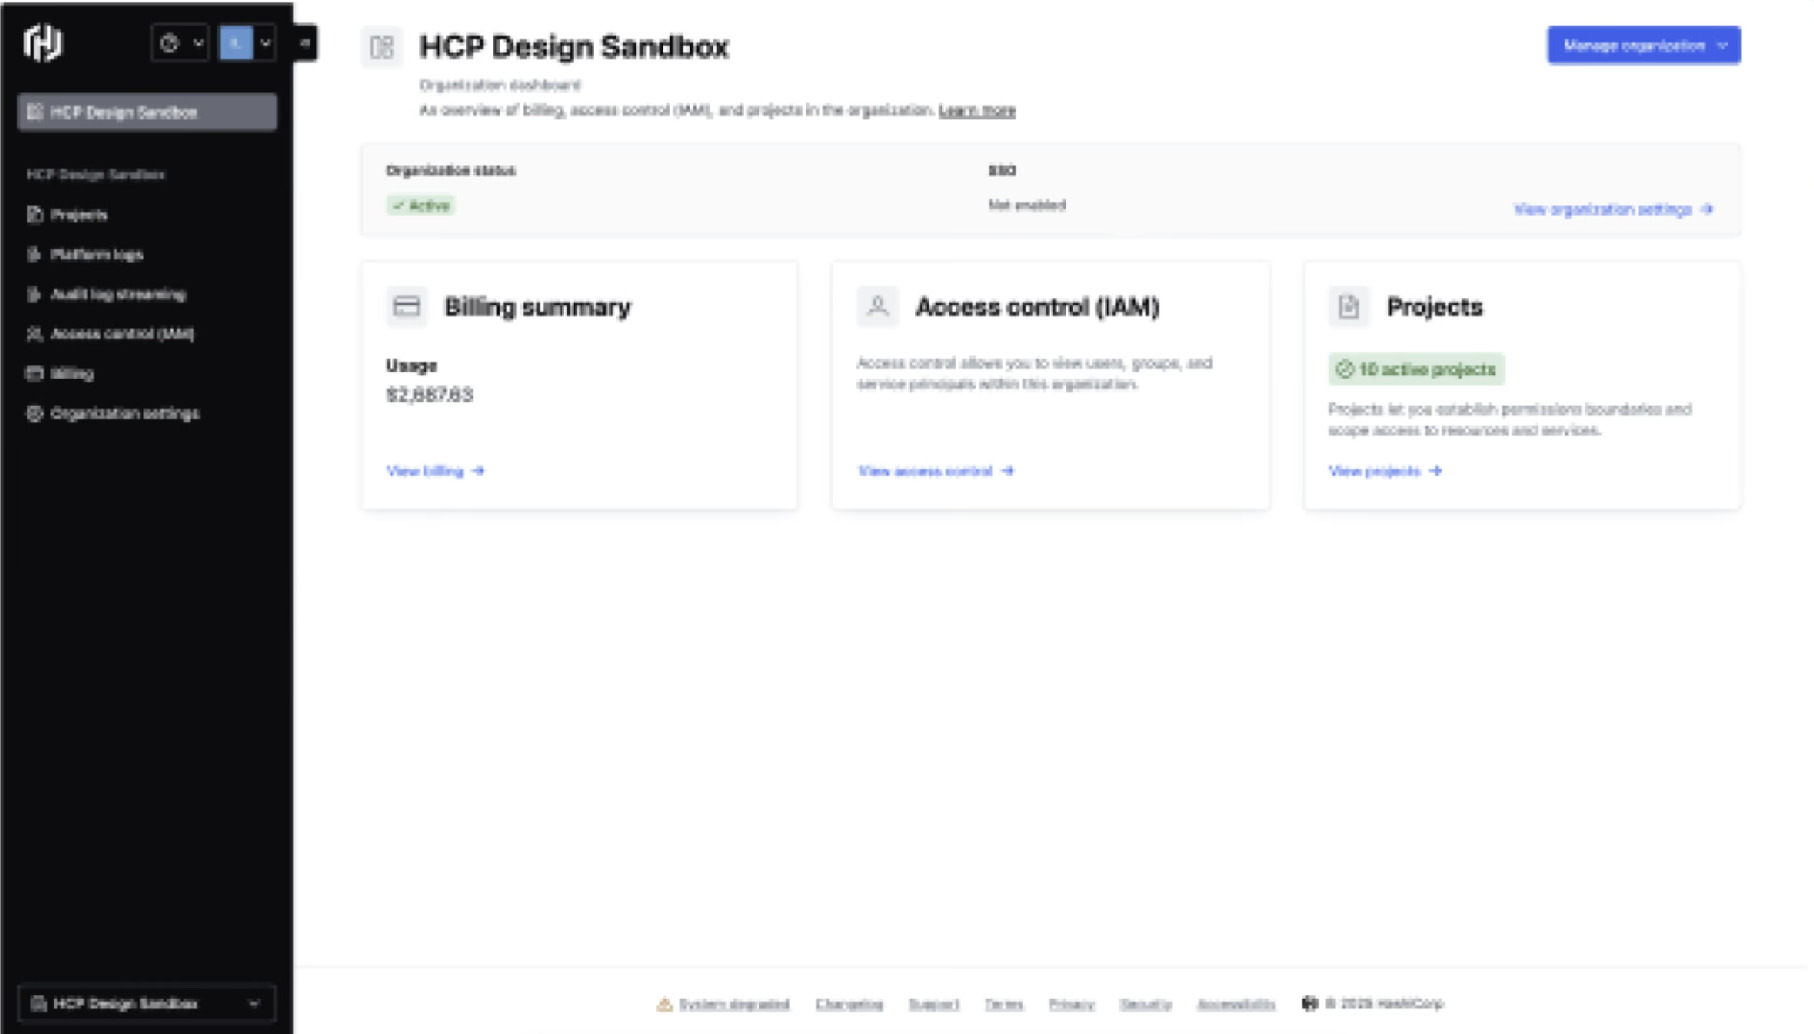Image resolution: width=1814 pixels, height=1034 pixels.
Task: Click the HashiCorp logo in the footer
Action: point(1310,1003)
